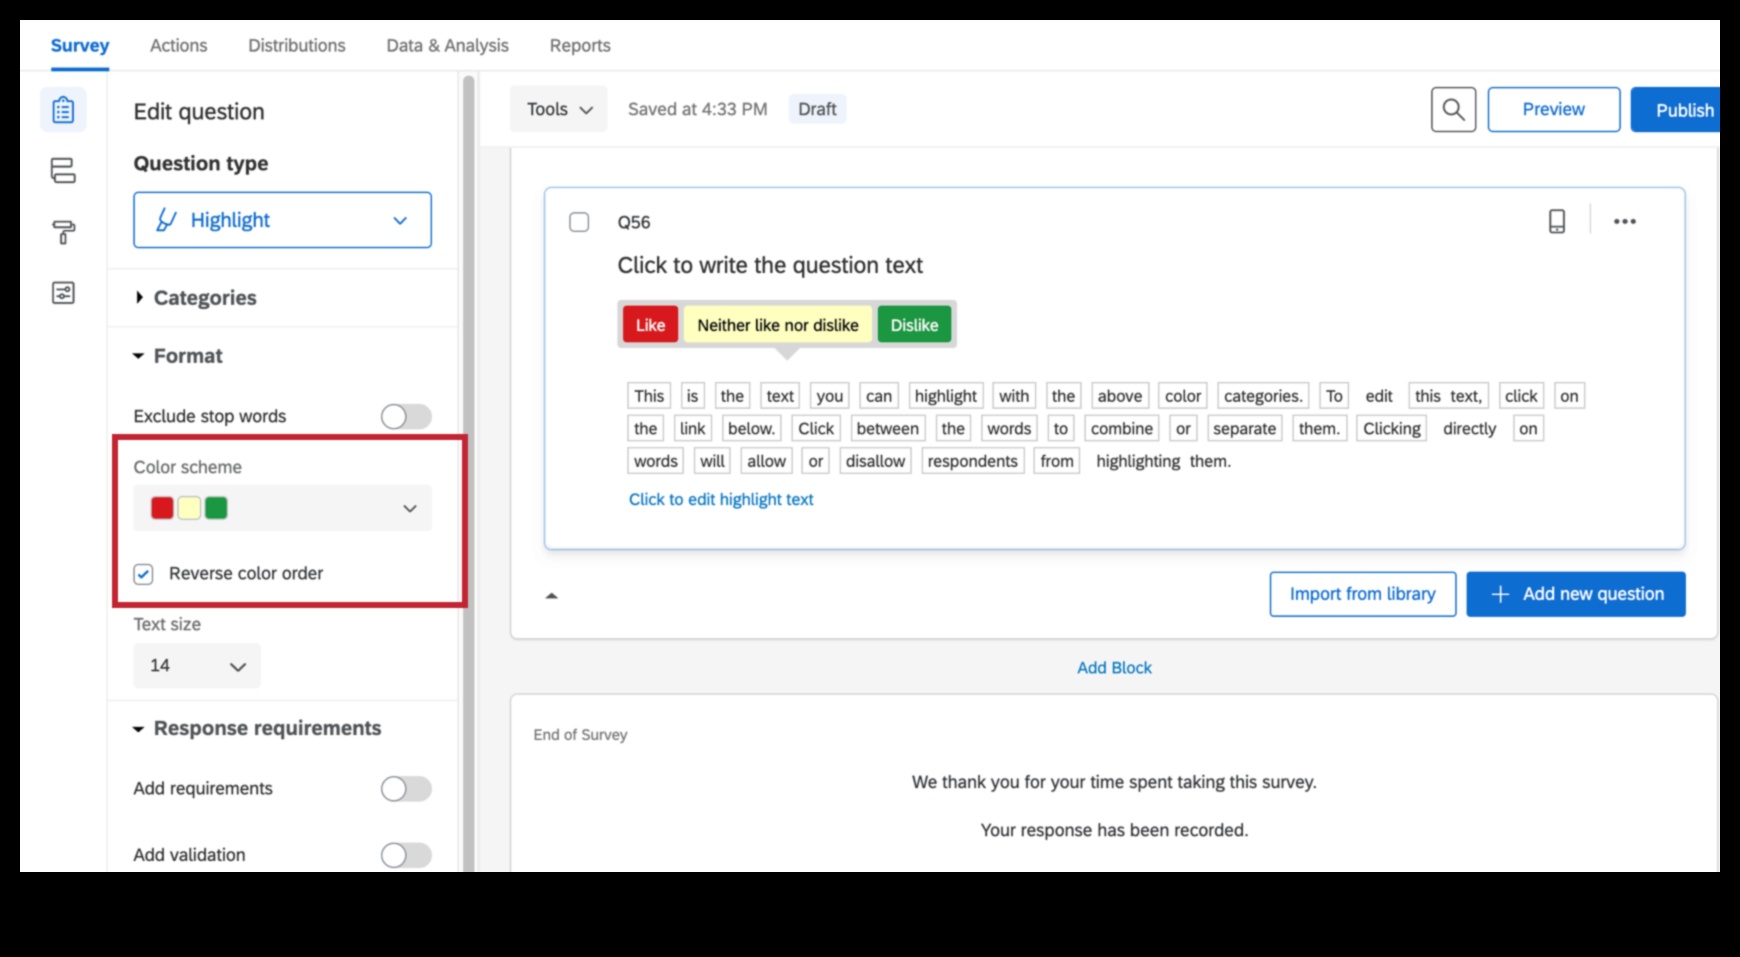Click the 'Click to edit highlight text' link

720,499
